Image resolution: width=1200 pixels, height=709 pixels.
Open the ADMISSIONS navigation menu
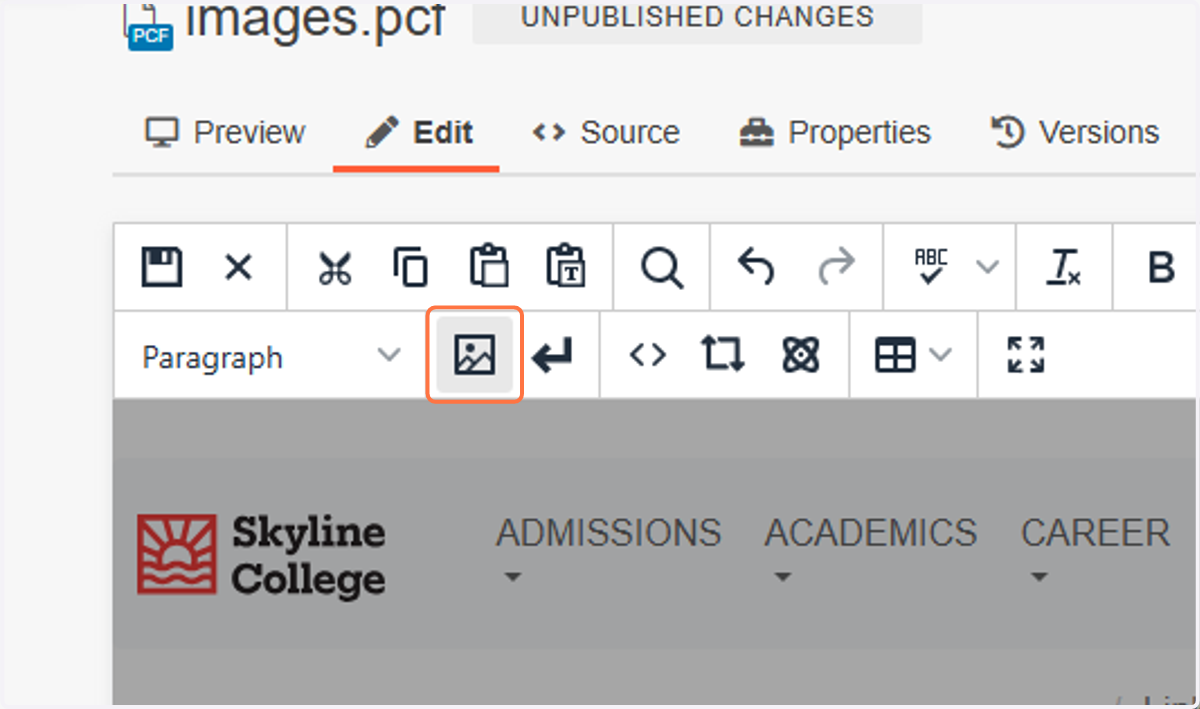pyautogui.click(x=608, y=533)
